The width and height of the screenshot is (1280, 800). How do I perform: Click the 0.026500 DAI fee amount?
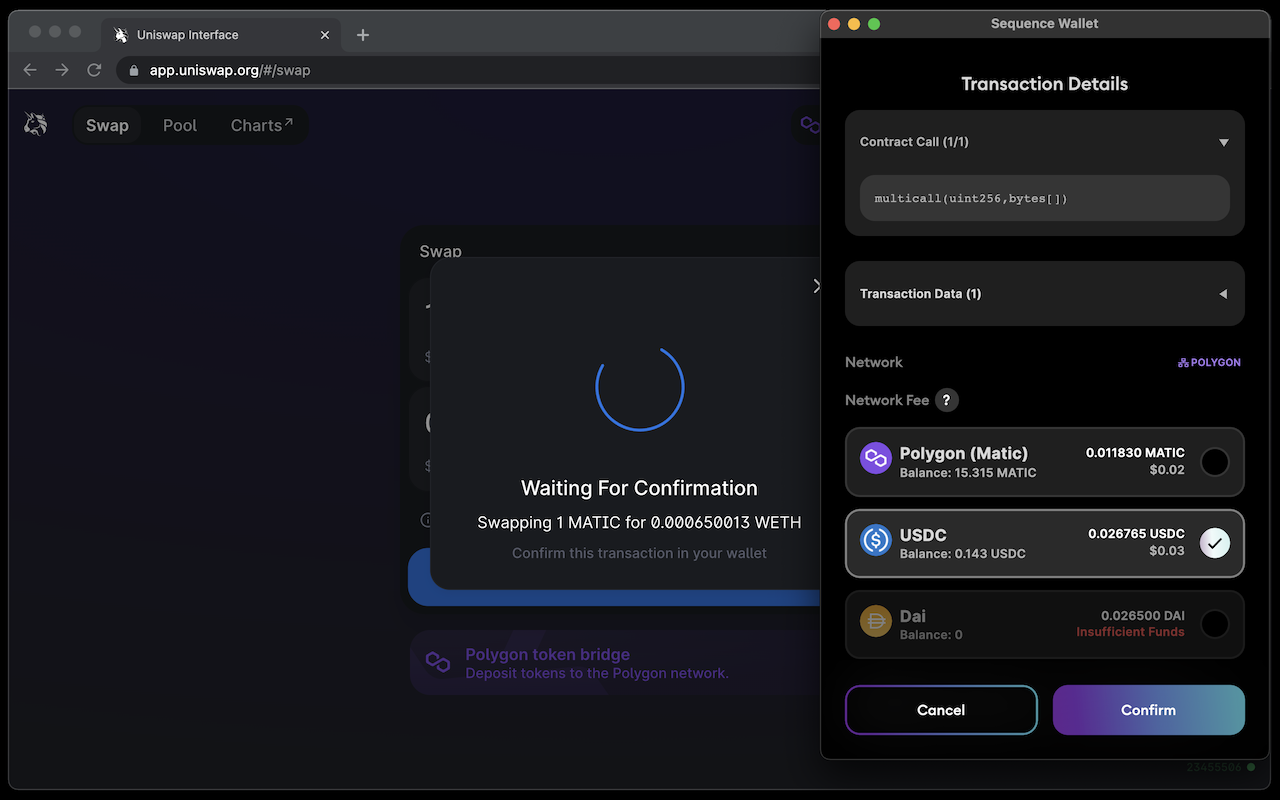[x=1143, y=616]
